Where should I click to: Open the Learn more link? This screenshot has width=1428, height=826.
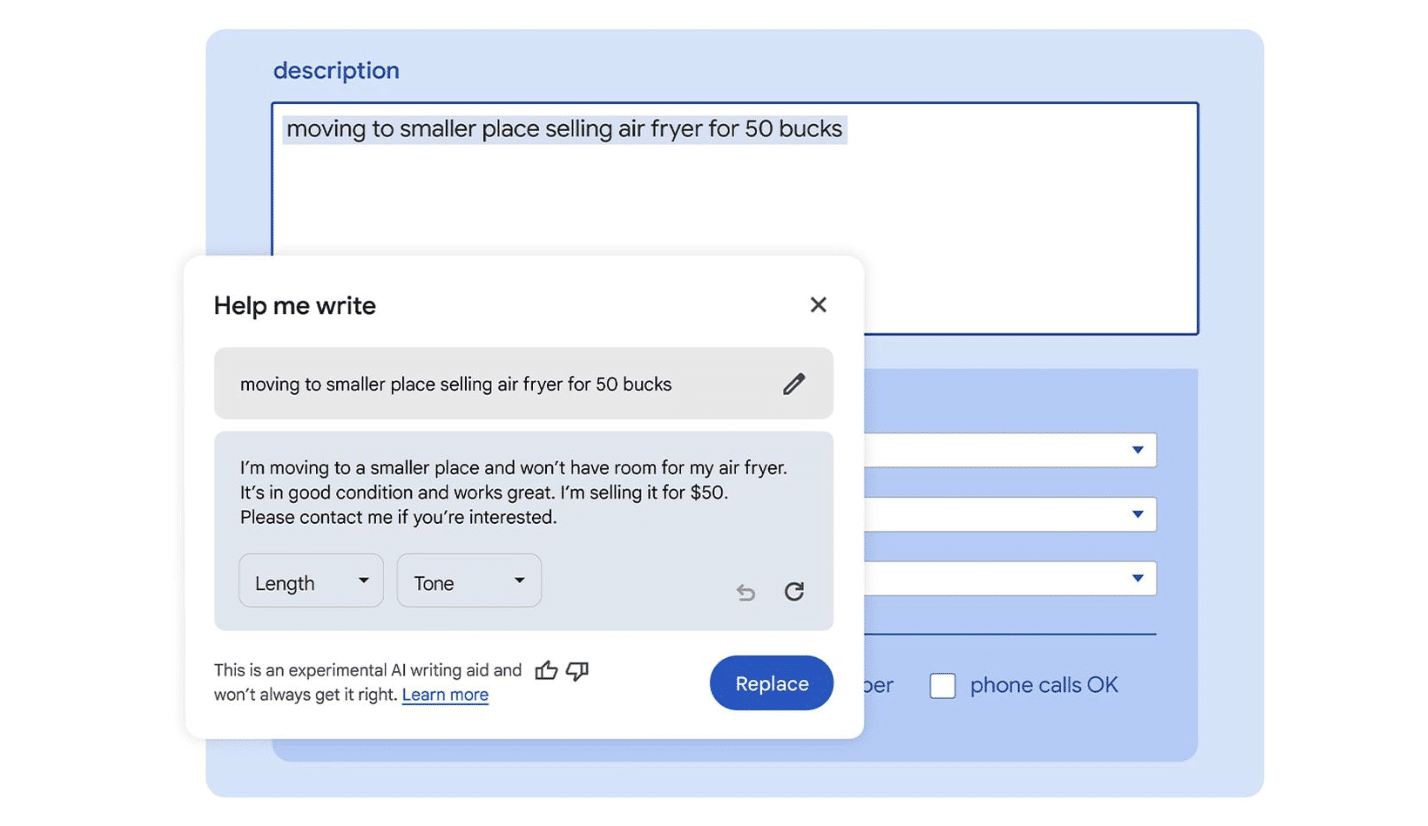pos(444,694)
